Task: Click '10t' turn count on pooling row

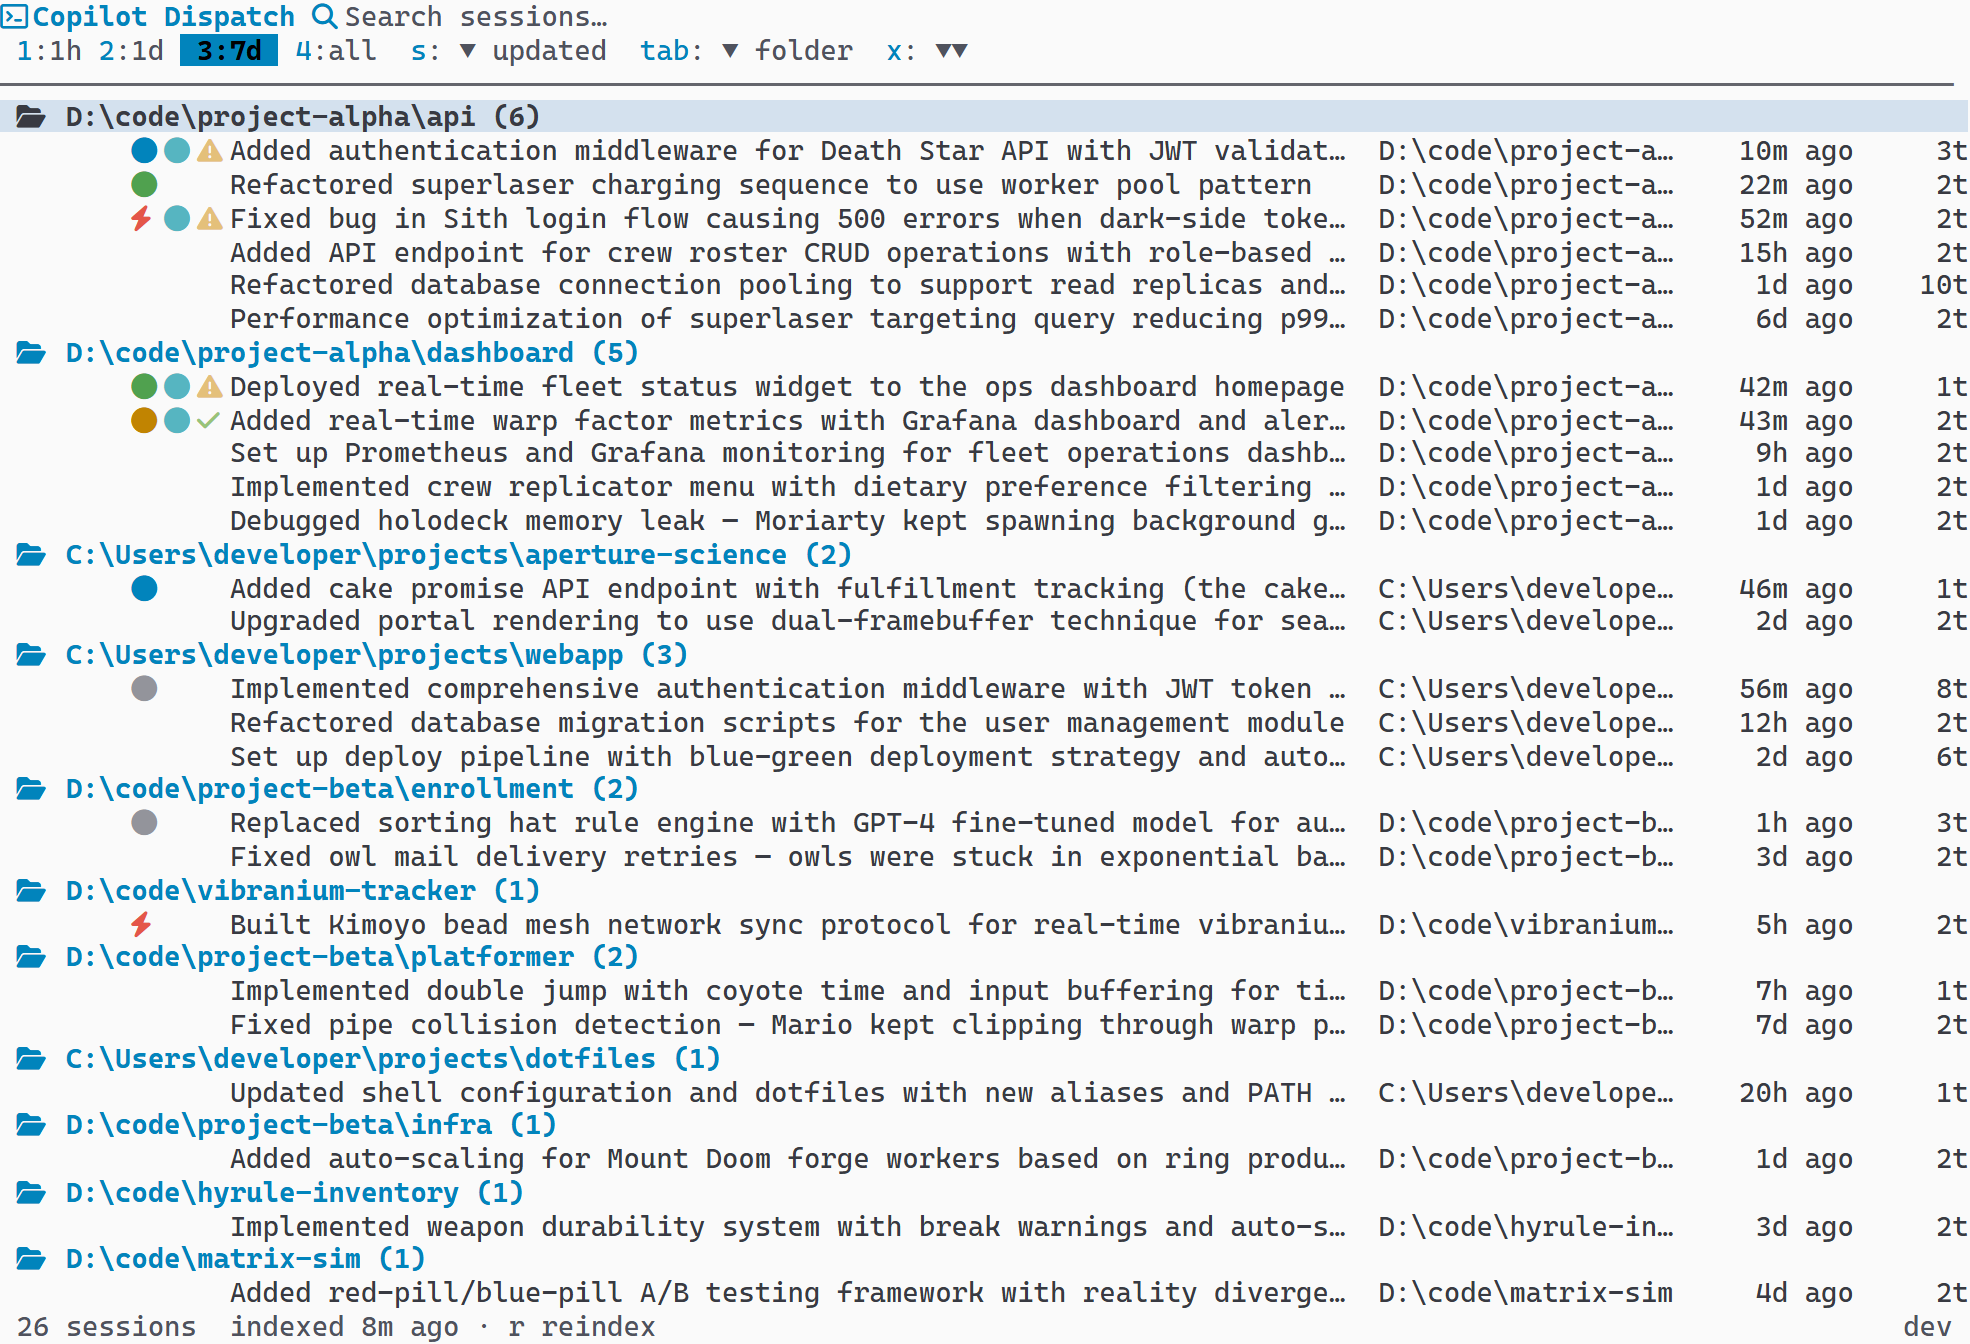Action: point(1943,285)
